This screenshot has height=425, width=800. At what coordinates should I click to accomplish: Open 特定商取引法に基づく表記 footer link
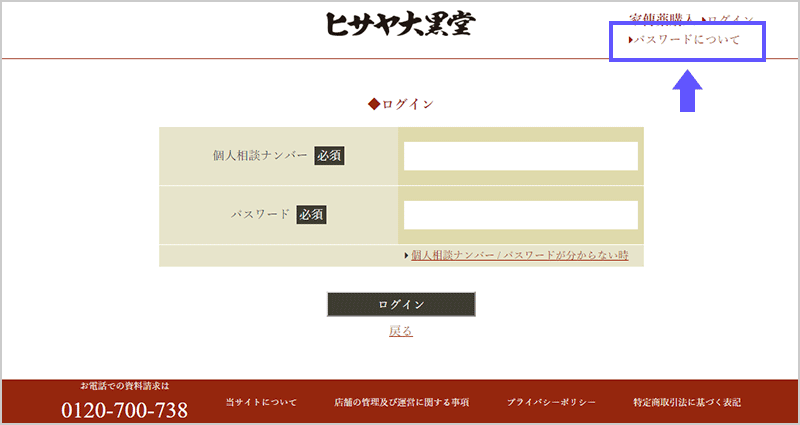(687, 403)
